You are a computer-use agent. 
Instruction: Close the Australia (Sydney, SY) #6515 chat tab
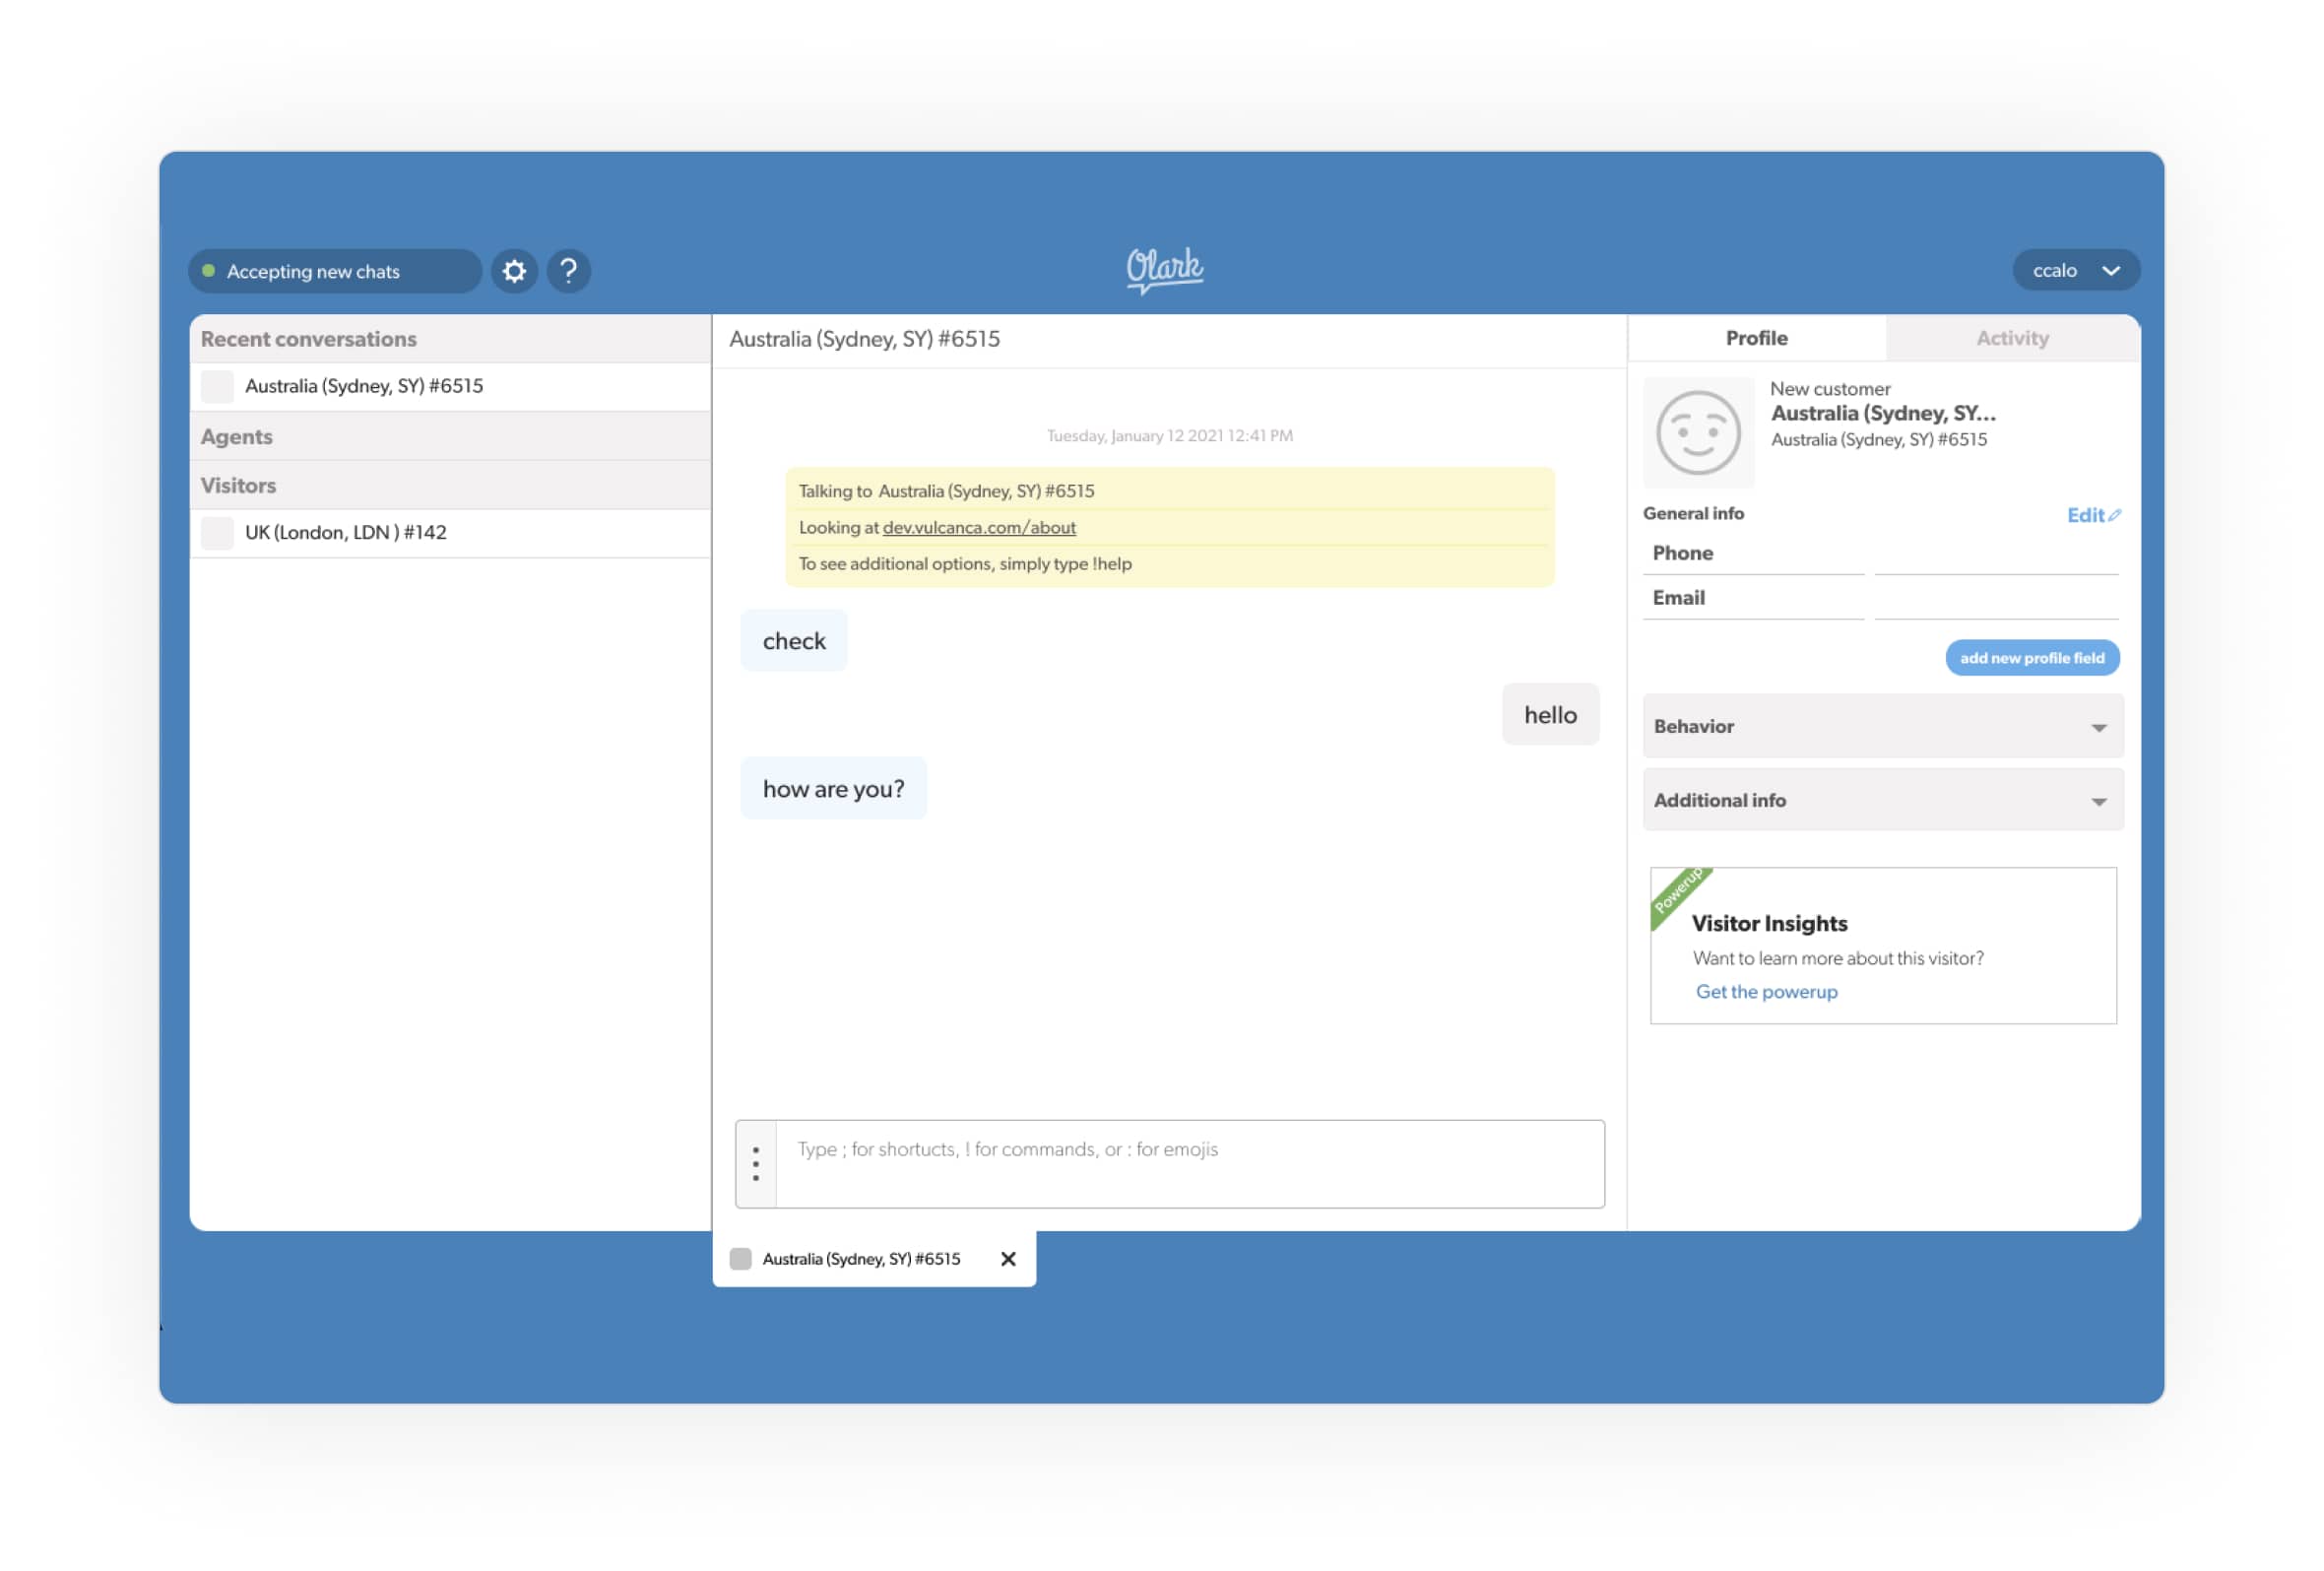(1008, 1259)
